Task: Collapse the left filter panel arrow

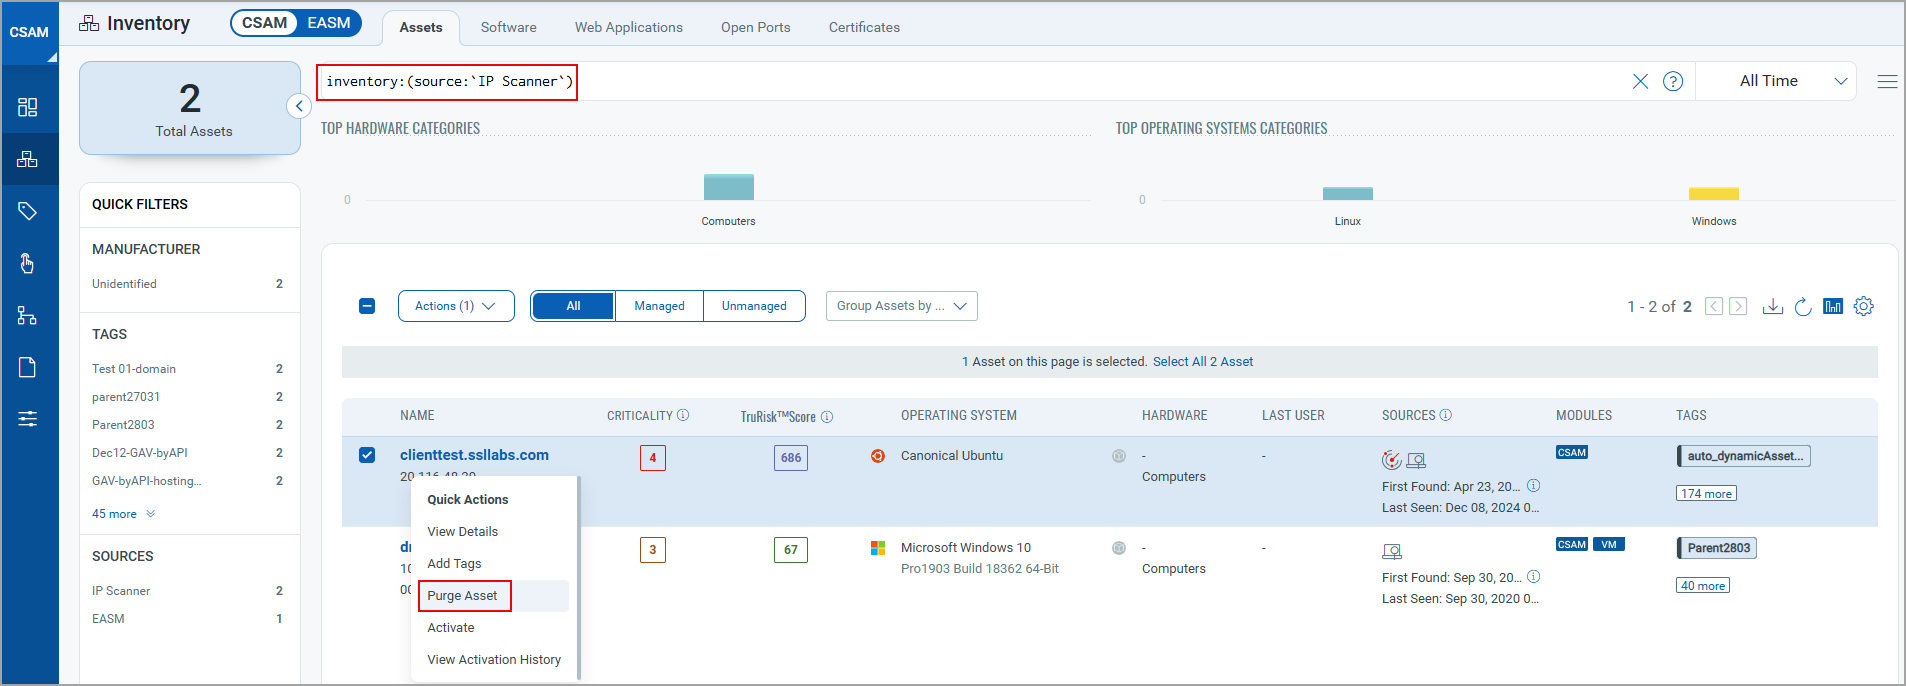Action: tap(299, 106)
